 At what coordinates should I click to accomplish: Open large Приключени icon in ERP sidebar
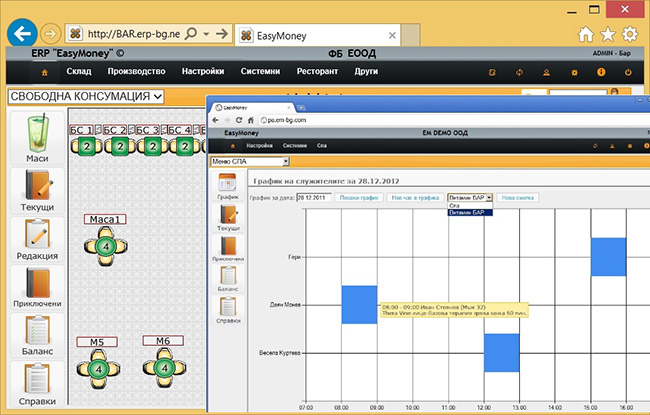37,287
